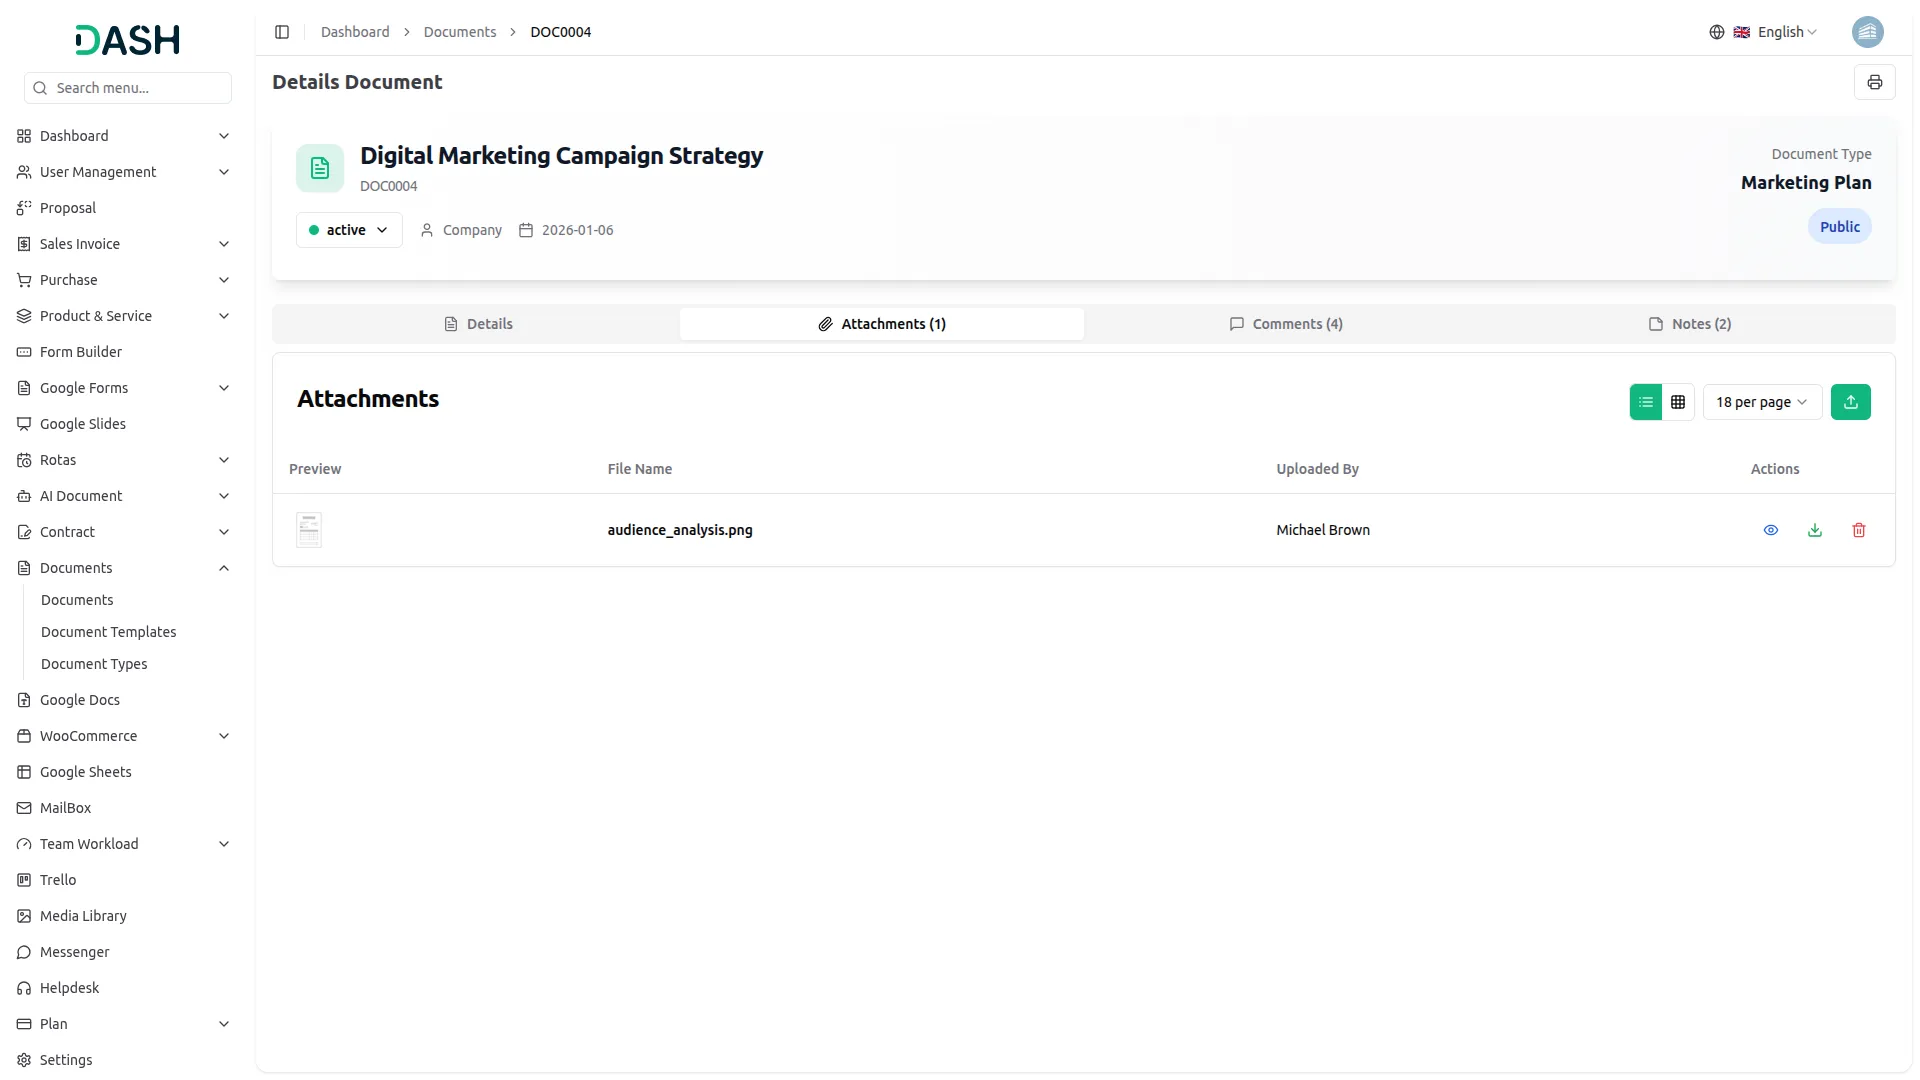The height and width of the screenshot is (1080, 1920).
Task: Download the audience_analysis.png attachment
Action: click(1815, 529)
